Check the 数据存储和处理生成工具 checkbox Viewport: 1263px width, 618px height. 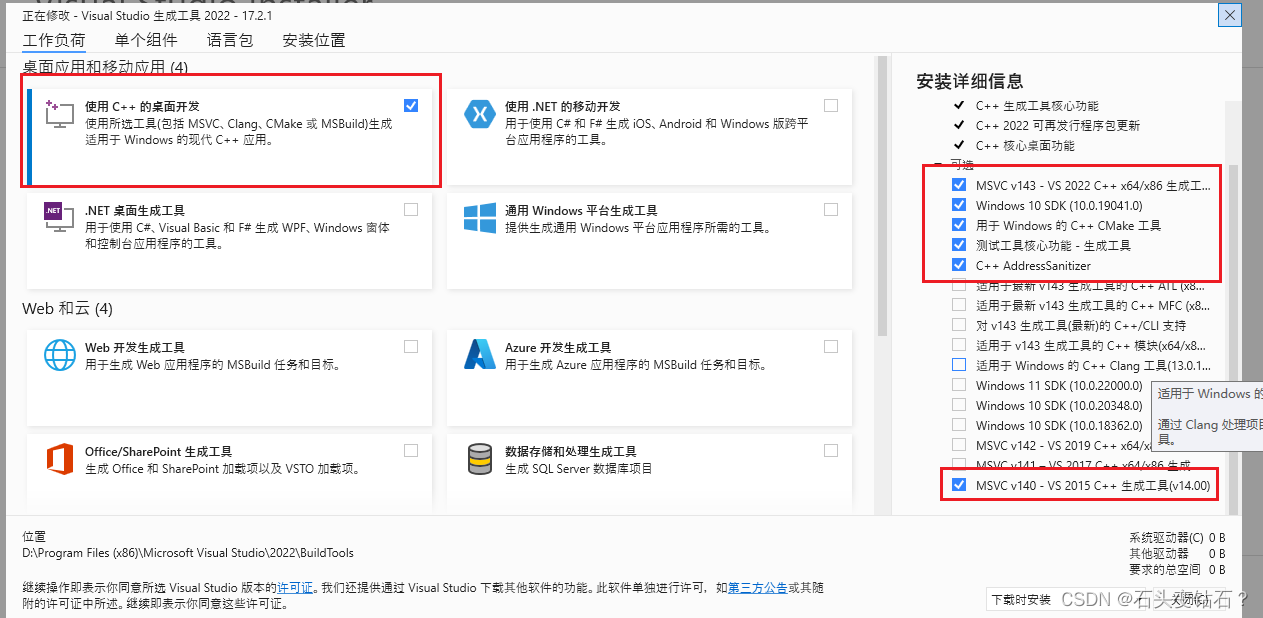(x=831, y=450)
